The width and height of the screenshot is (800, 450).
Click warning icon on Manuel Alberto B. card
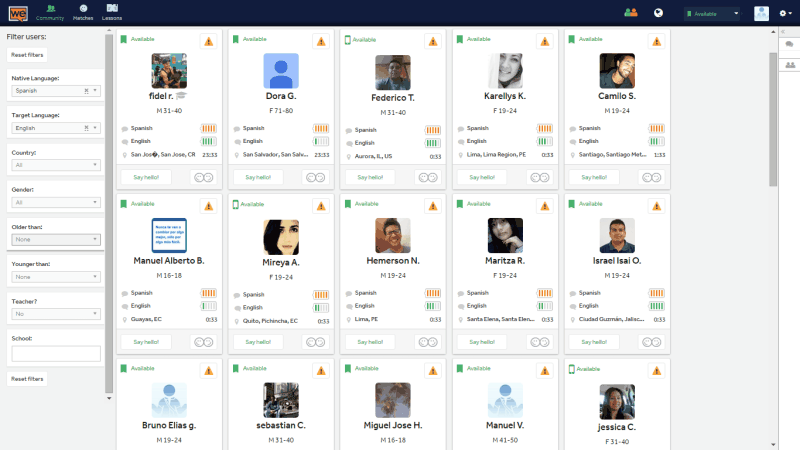209,206
